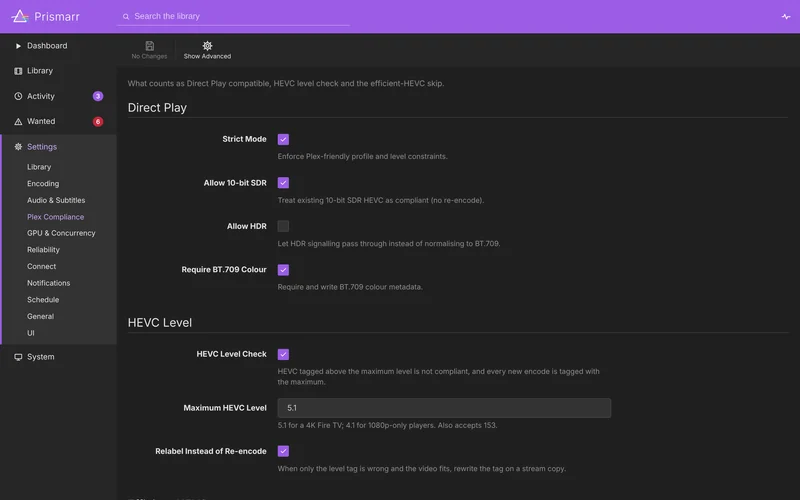Open Notifications settings
The height and width of the screenshot is (500, 800).
48,283
